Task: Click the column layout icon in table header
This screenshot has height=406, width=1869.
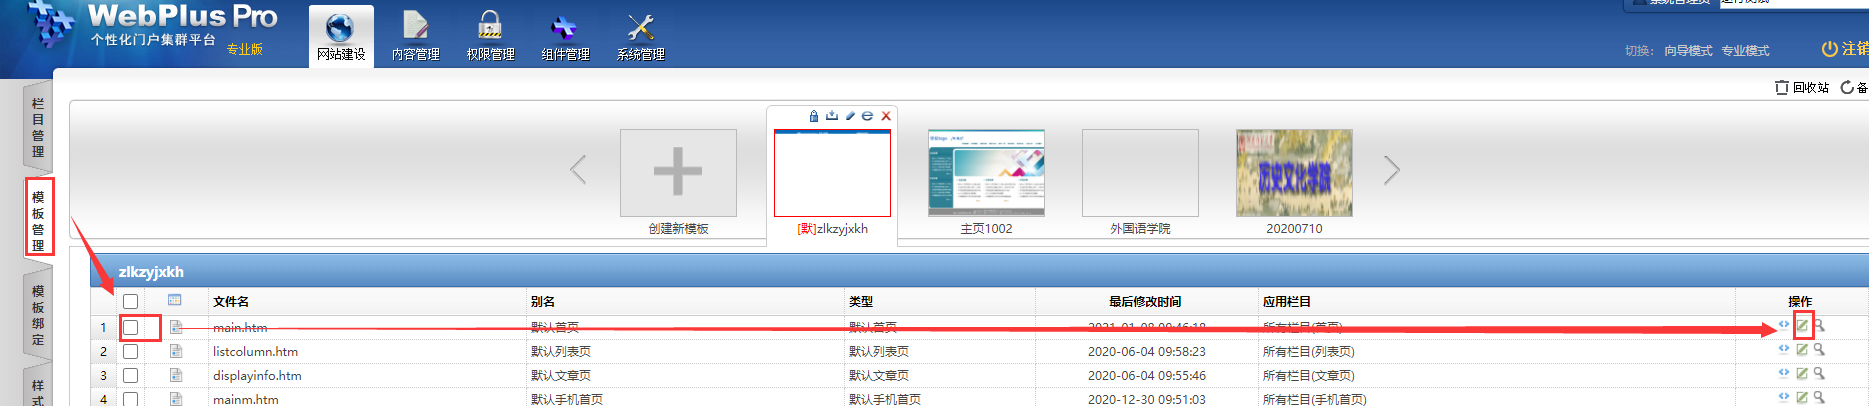Action: (175, 300)
